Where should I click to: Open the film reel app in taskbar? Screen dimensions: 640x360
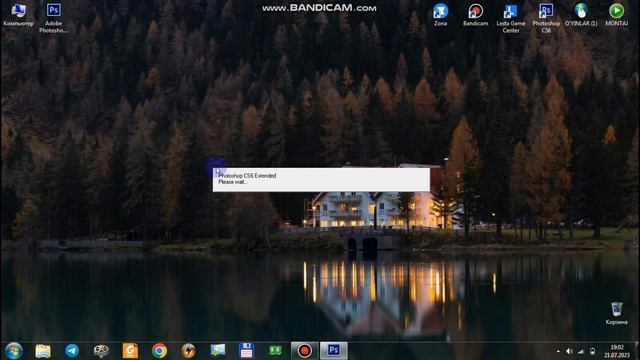coord(101,351)
